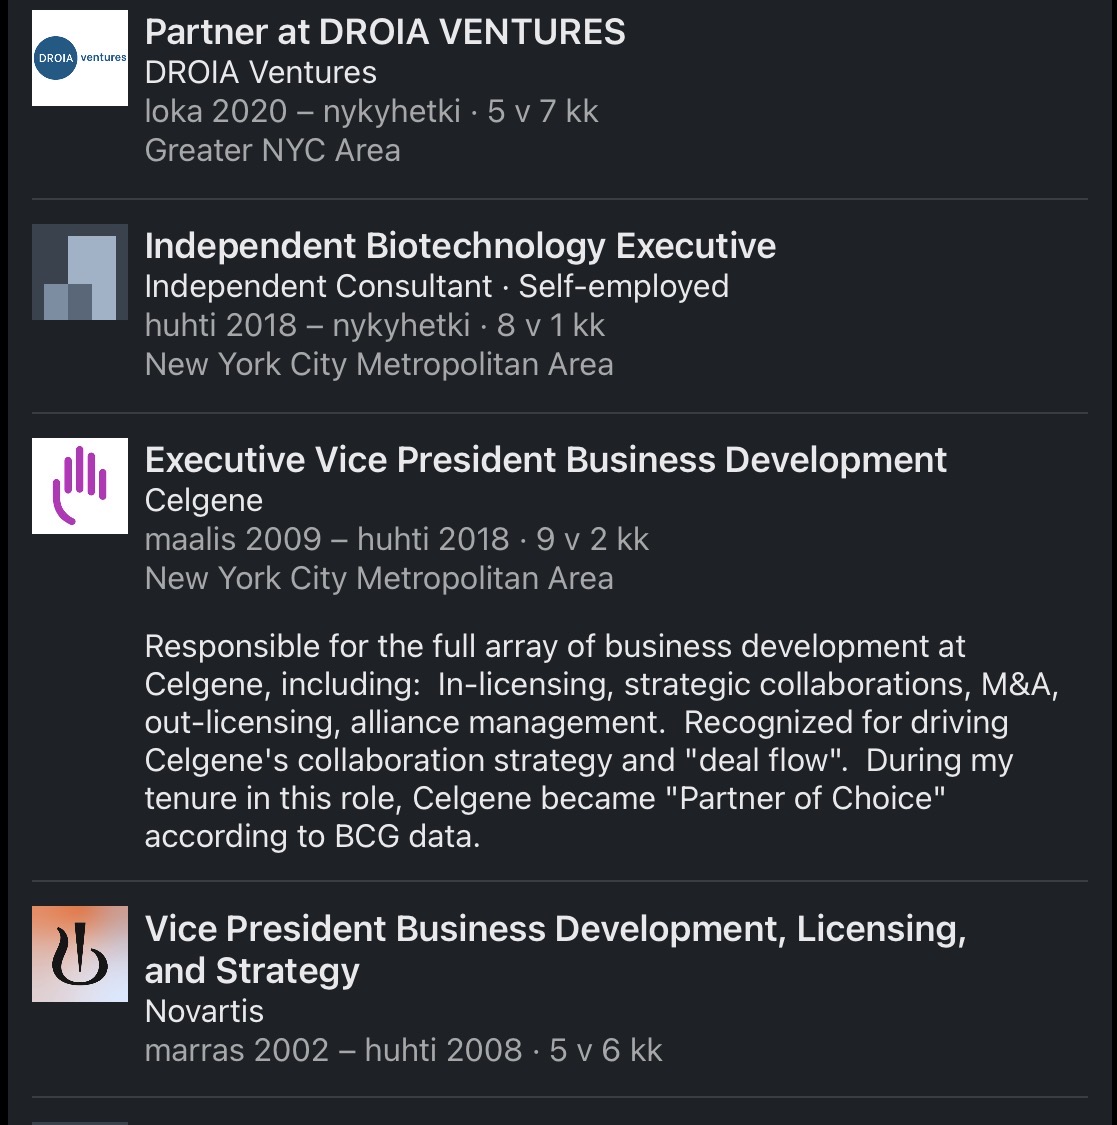Open the Partner at DROIA VENTURES position
Viewport: 1117px width, 1125px height.
click(x=385, y=32)
